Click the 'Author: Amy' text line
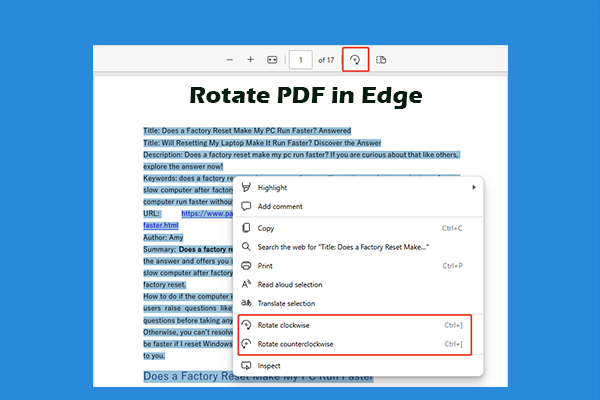Image resolution: width=600 pixels, height=400 pixels. 163,237
